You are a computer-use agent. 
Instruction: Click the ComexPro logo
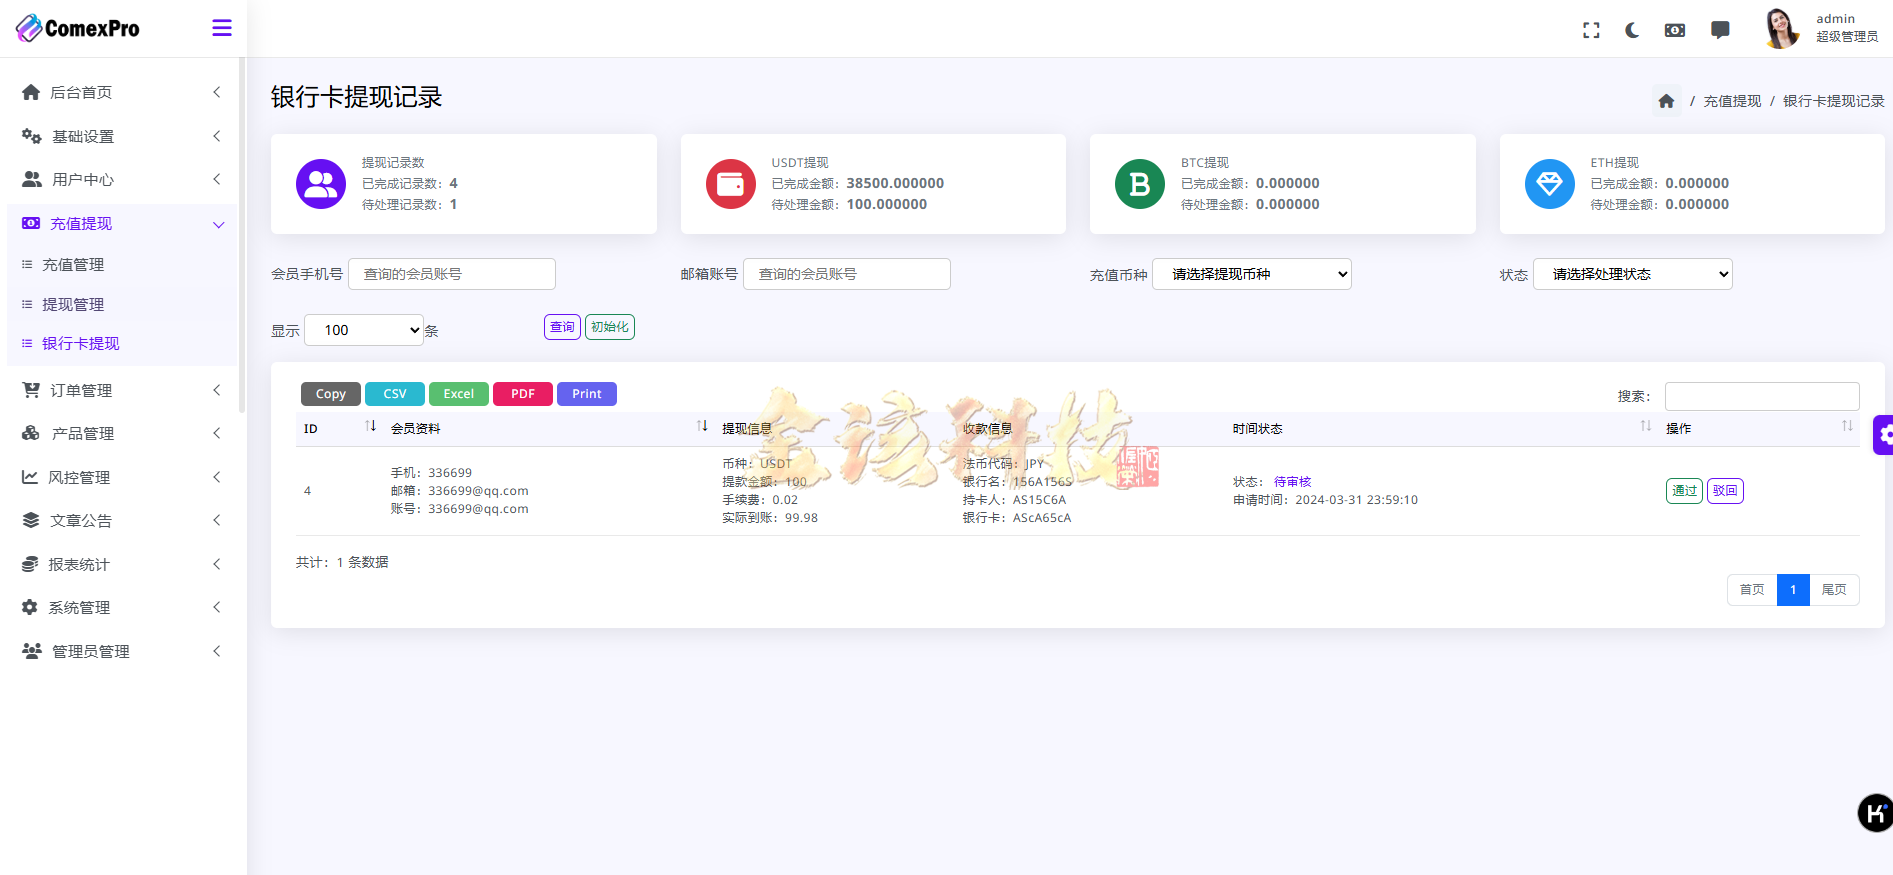point(78,28)
